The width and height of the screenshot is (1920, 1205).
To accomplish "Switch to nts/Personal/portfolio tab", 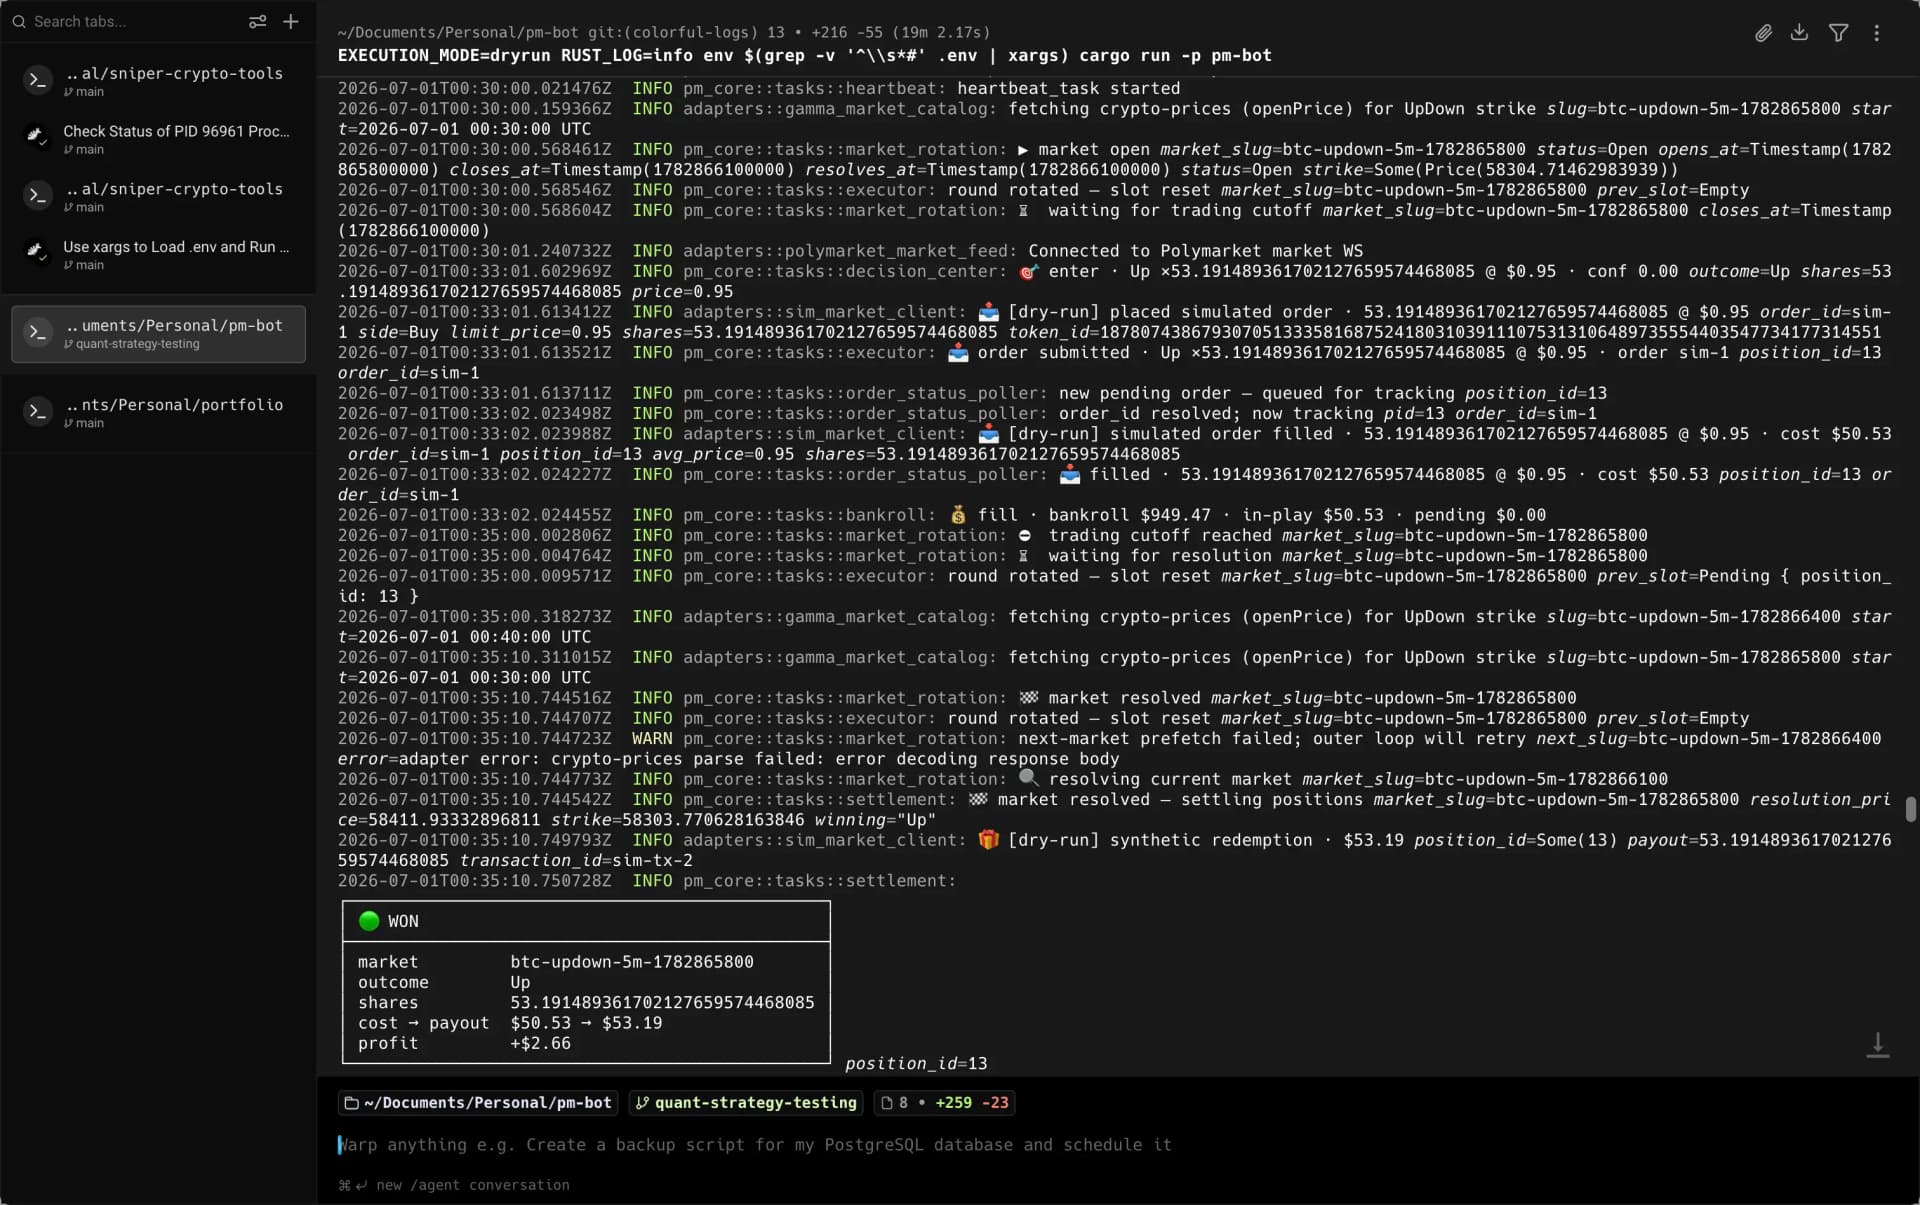I will click(158, 412).
